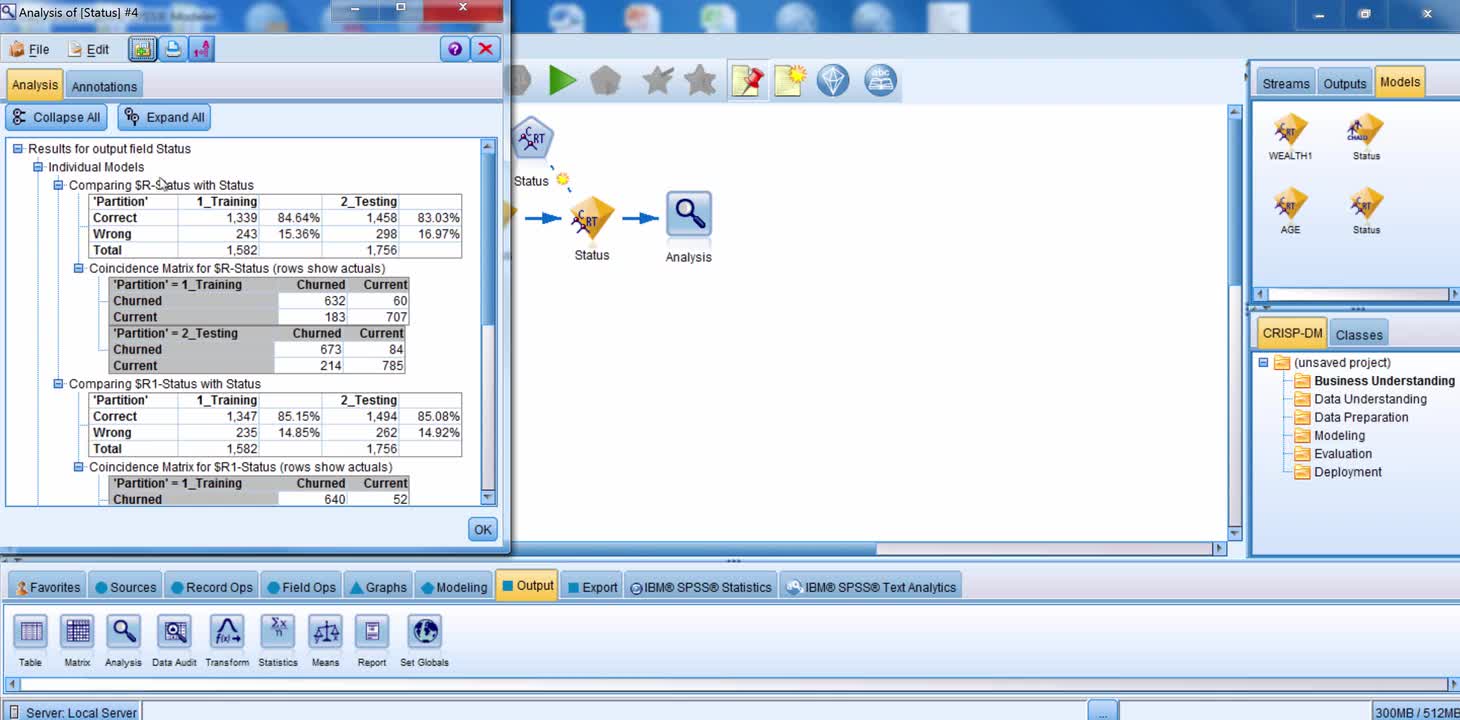The image size is (1460, 720).
Task: Click the green Run stream play icon
Action: pyautogui.click(x=562, y=81)
